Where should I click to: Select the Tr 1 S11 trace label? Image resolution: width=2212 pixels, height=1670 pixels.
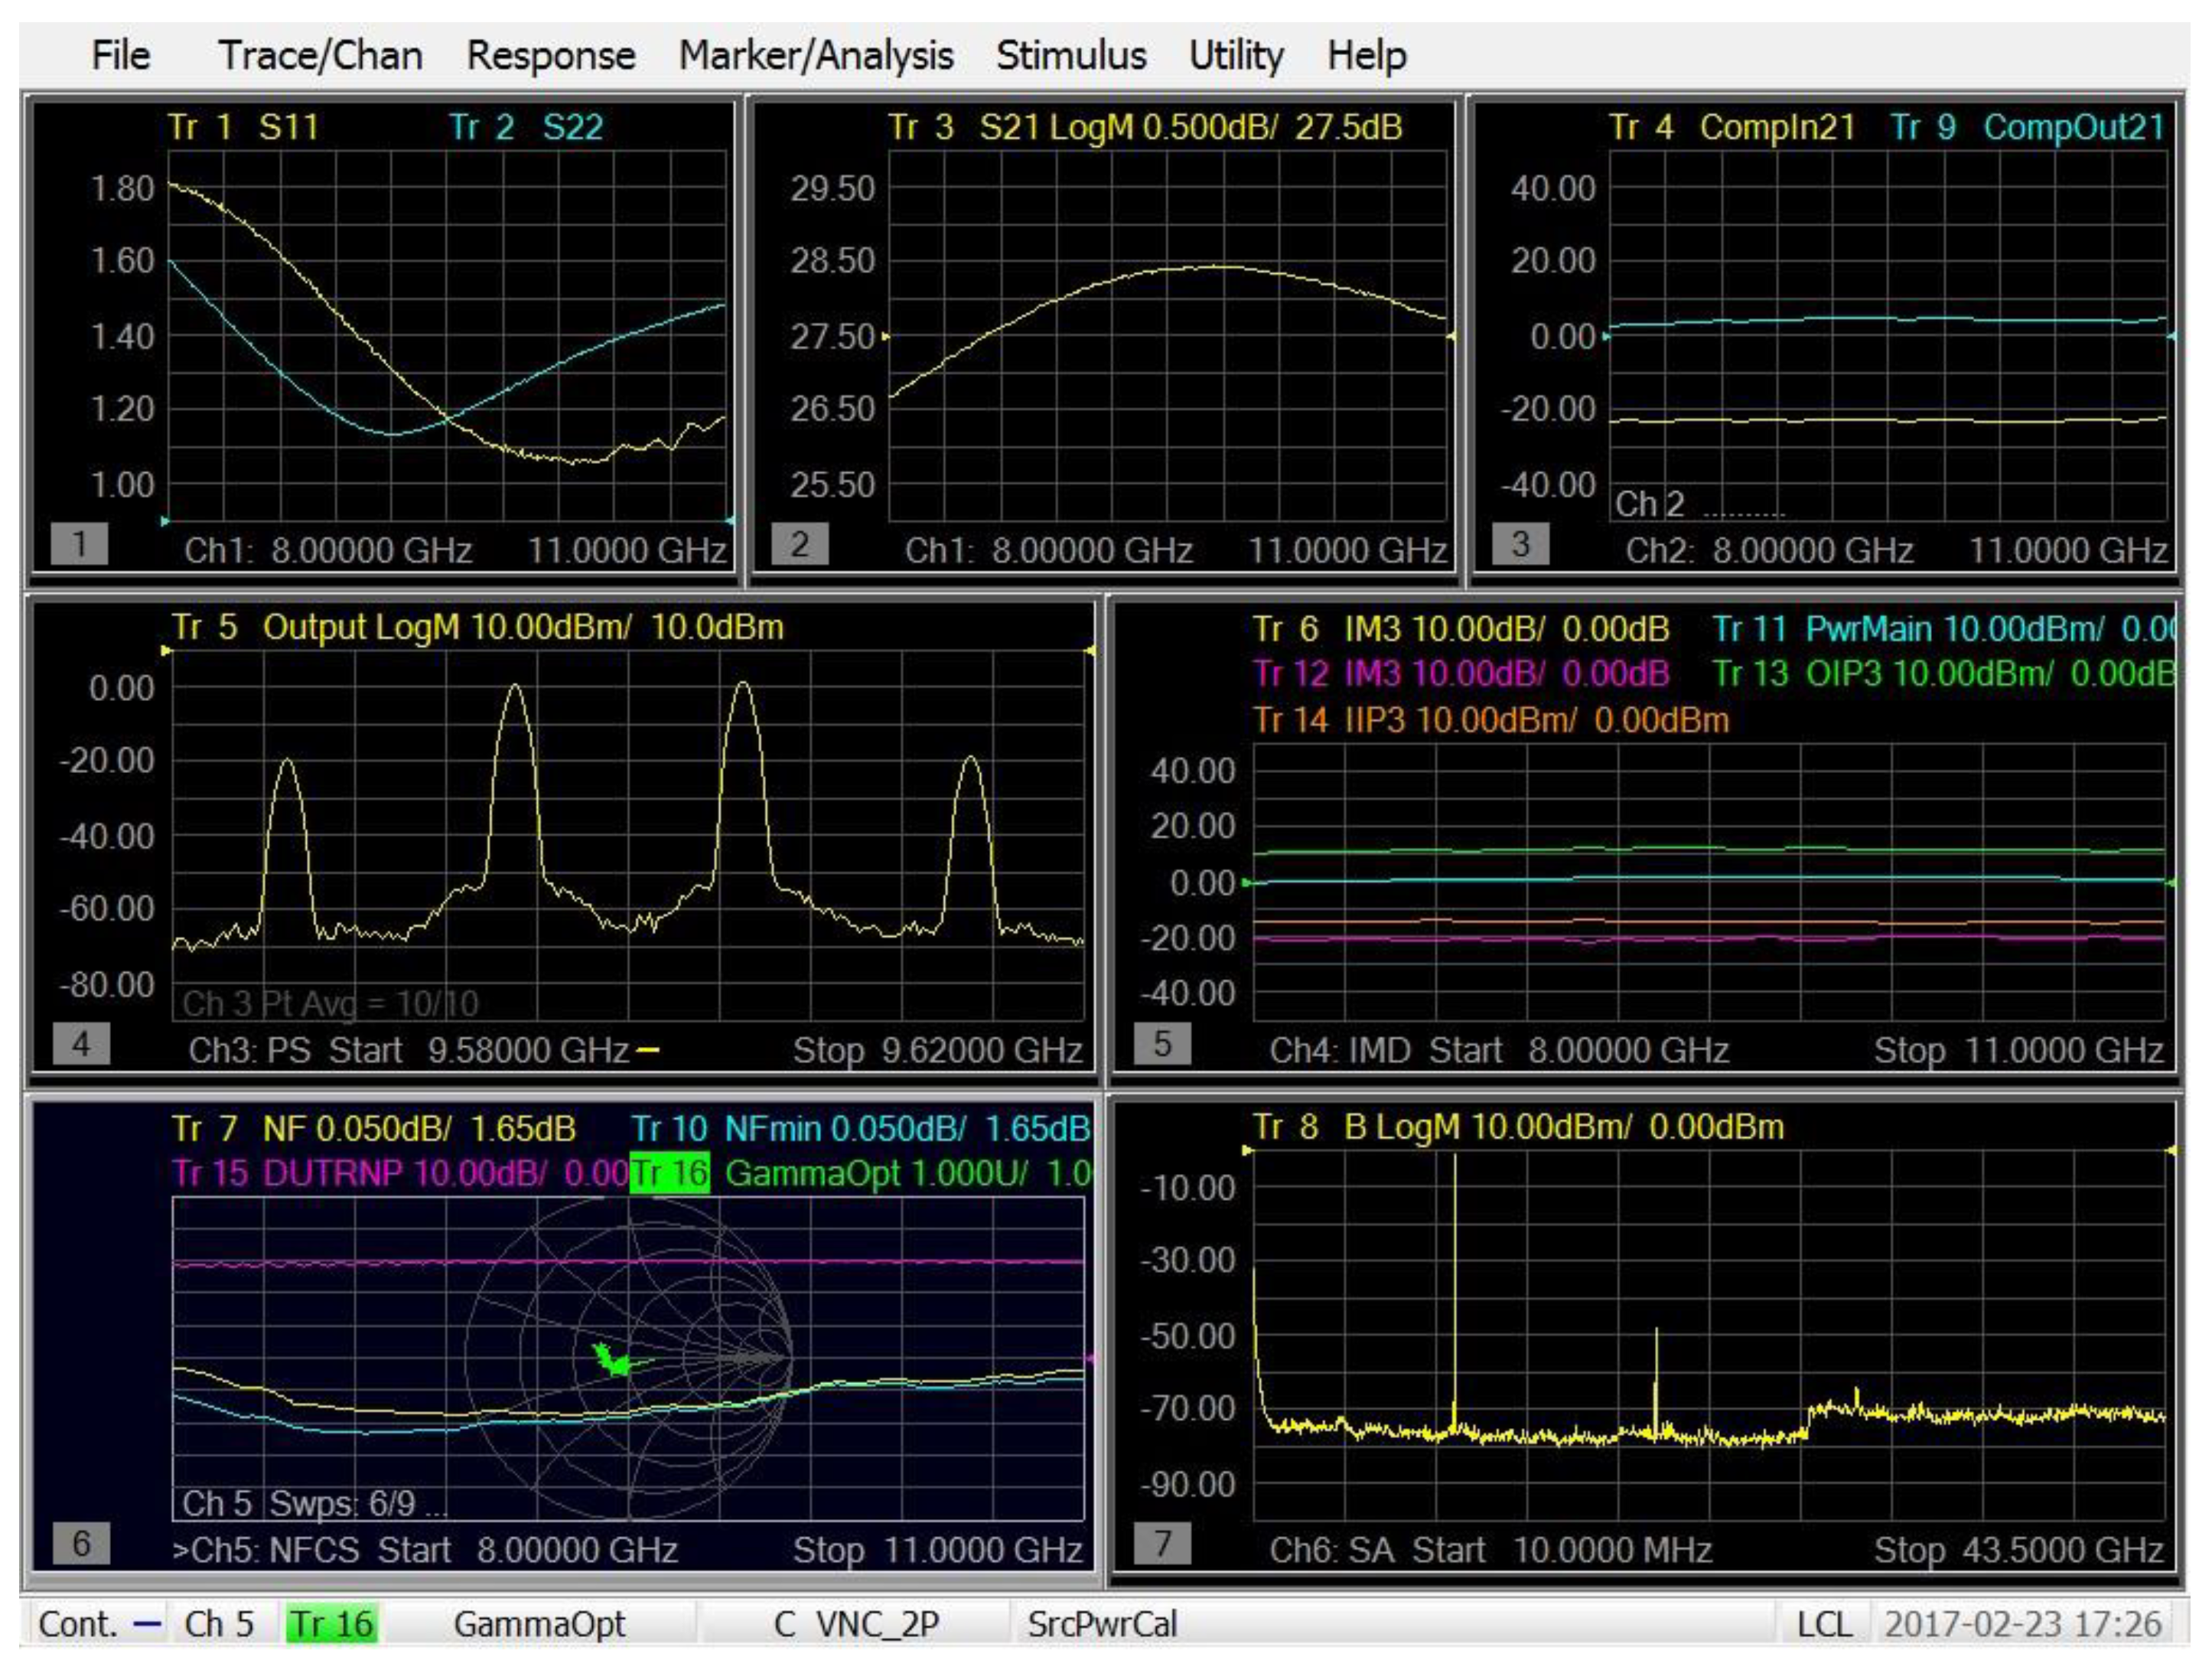click(243, 127)
